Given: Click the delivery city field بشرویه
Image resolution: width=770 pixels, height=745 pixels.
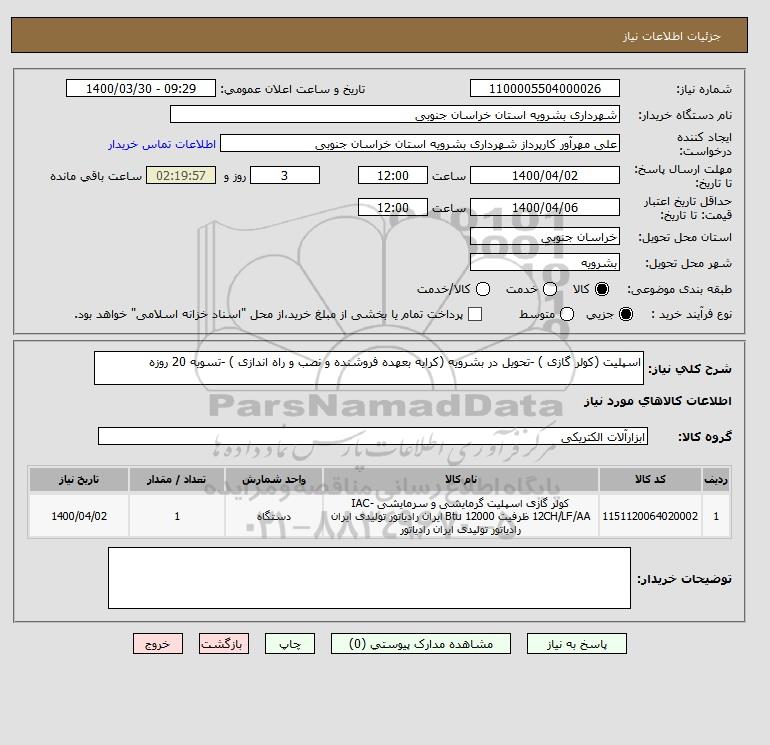Looking at the screenshot, I should [x=545, y=263].
